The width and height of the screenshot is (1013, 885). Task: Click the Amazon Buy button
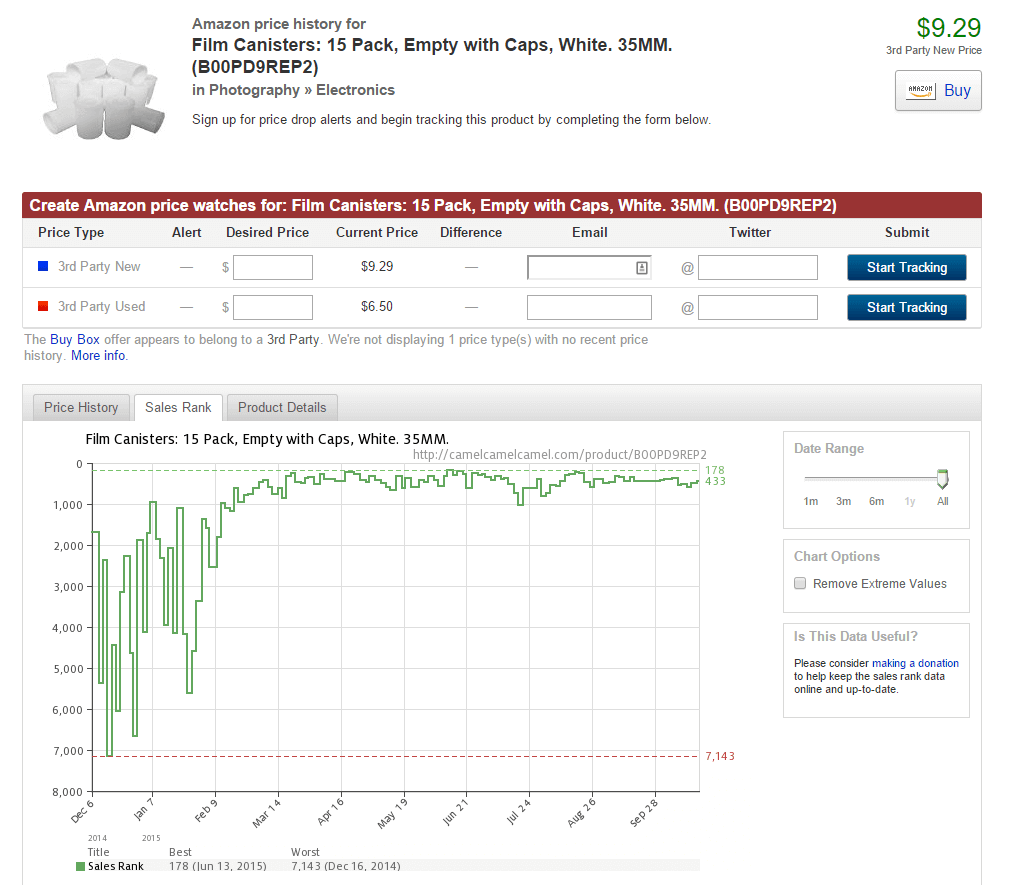pyautogui.click(x=937, y=90)
